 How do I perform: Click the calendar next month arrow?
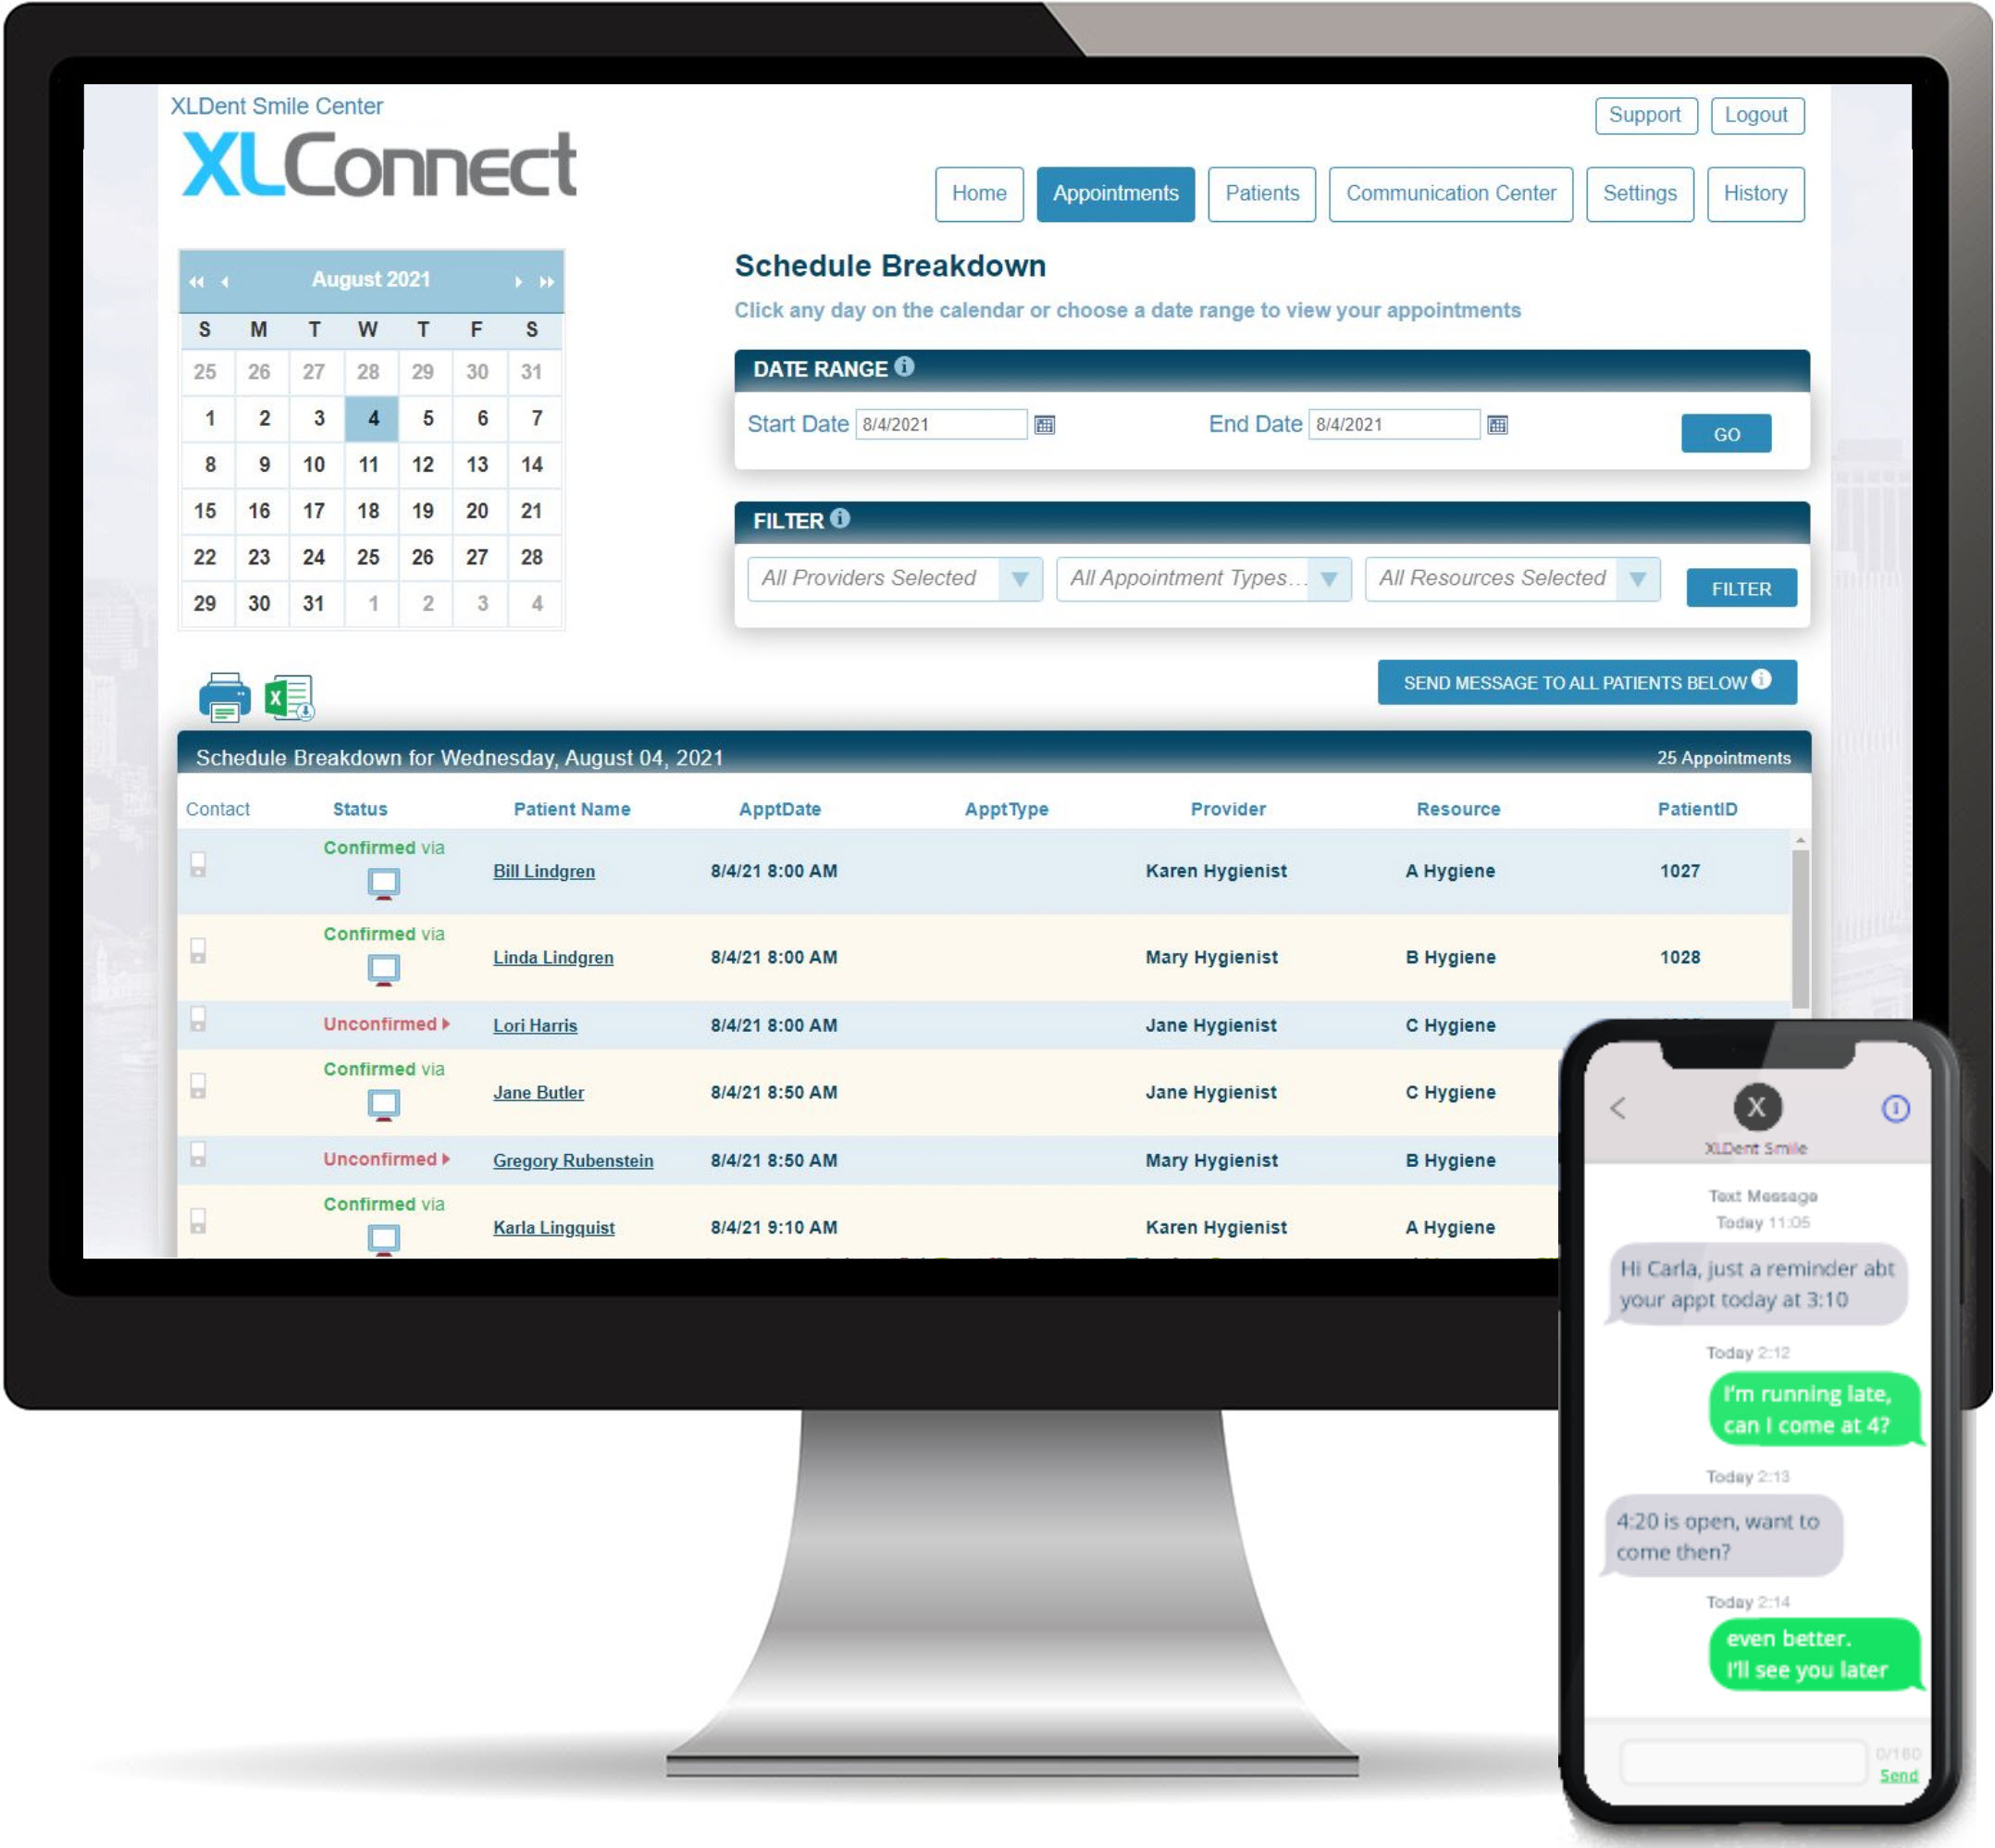coord(516,279)
